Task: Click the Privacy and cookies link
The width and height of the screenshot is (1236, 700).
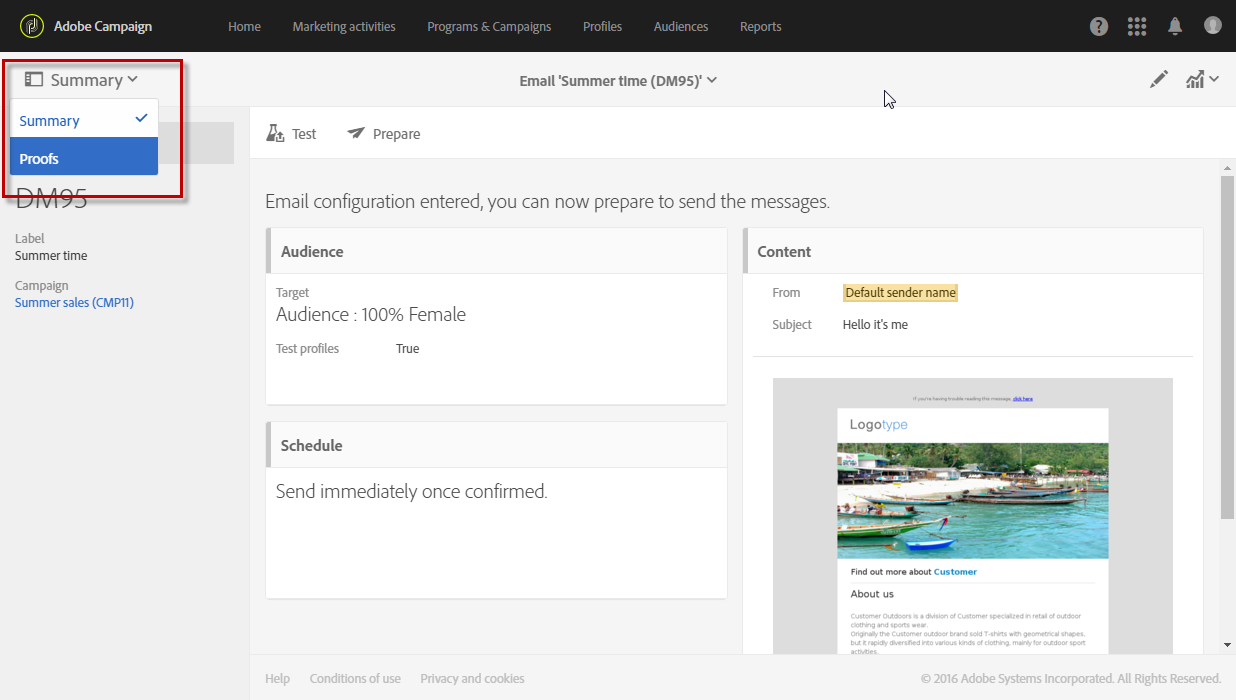Action: click(x=472, y=678)
